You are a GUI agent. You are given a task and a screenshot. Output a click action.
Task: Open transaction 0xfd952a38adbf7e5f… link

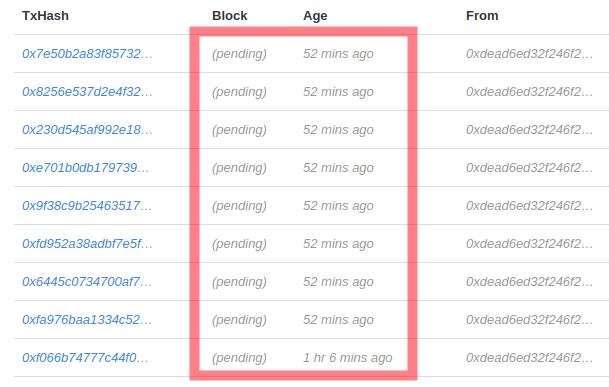point(87,244)
